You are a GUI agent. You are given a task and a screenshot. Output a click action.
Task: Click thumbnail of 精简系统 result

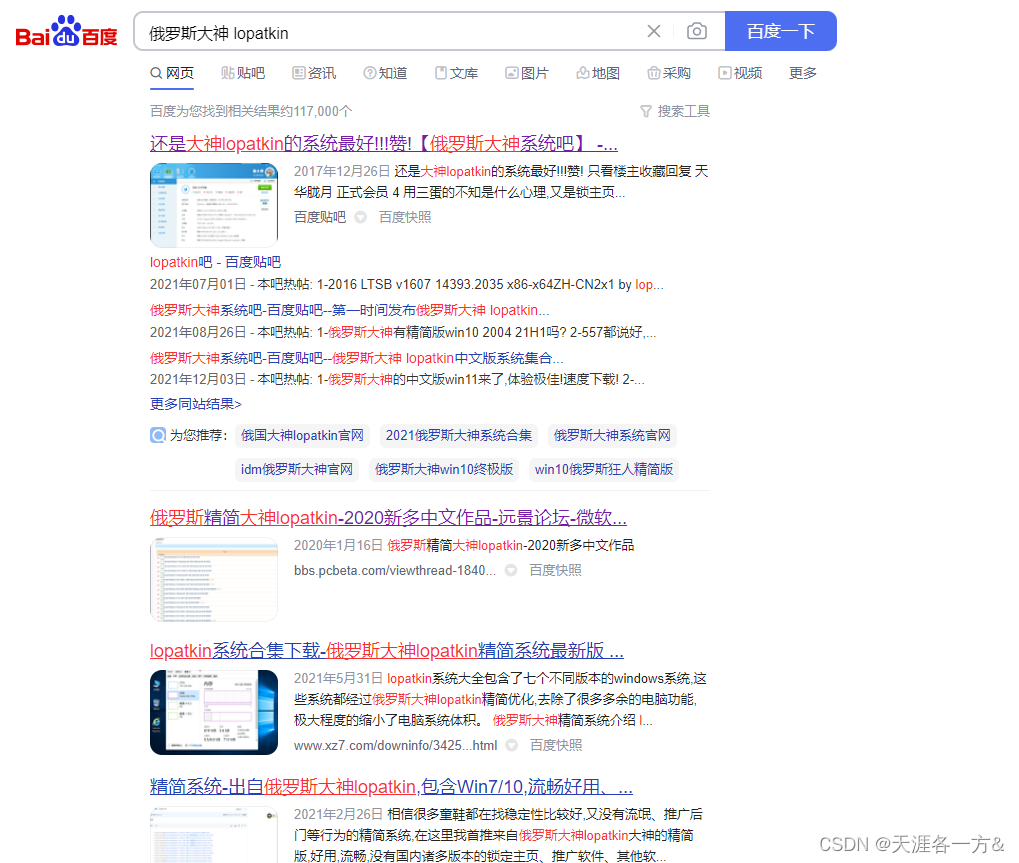click(214, 835)
